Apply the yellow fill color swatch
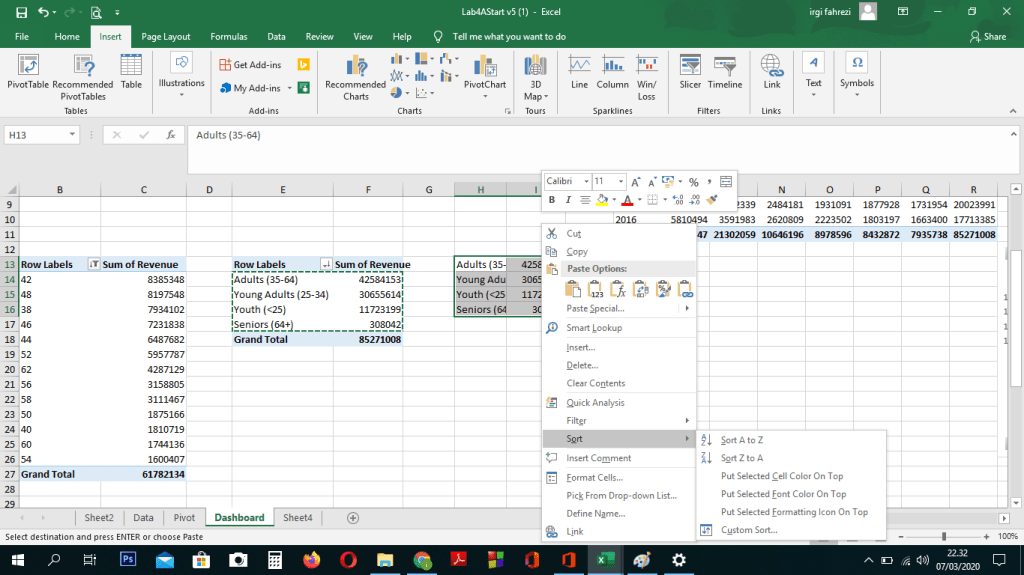 pyautogui.click(x=602, y=200)
